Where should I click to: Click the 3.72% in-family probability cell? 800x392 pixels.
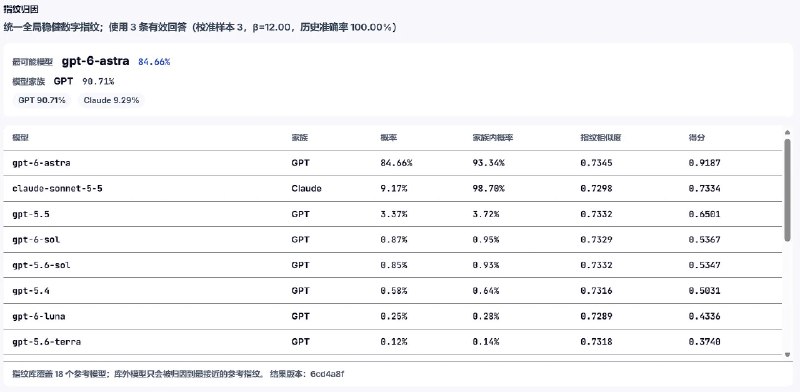pos(486,214)
